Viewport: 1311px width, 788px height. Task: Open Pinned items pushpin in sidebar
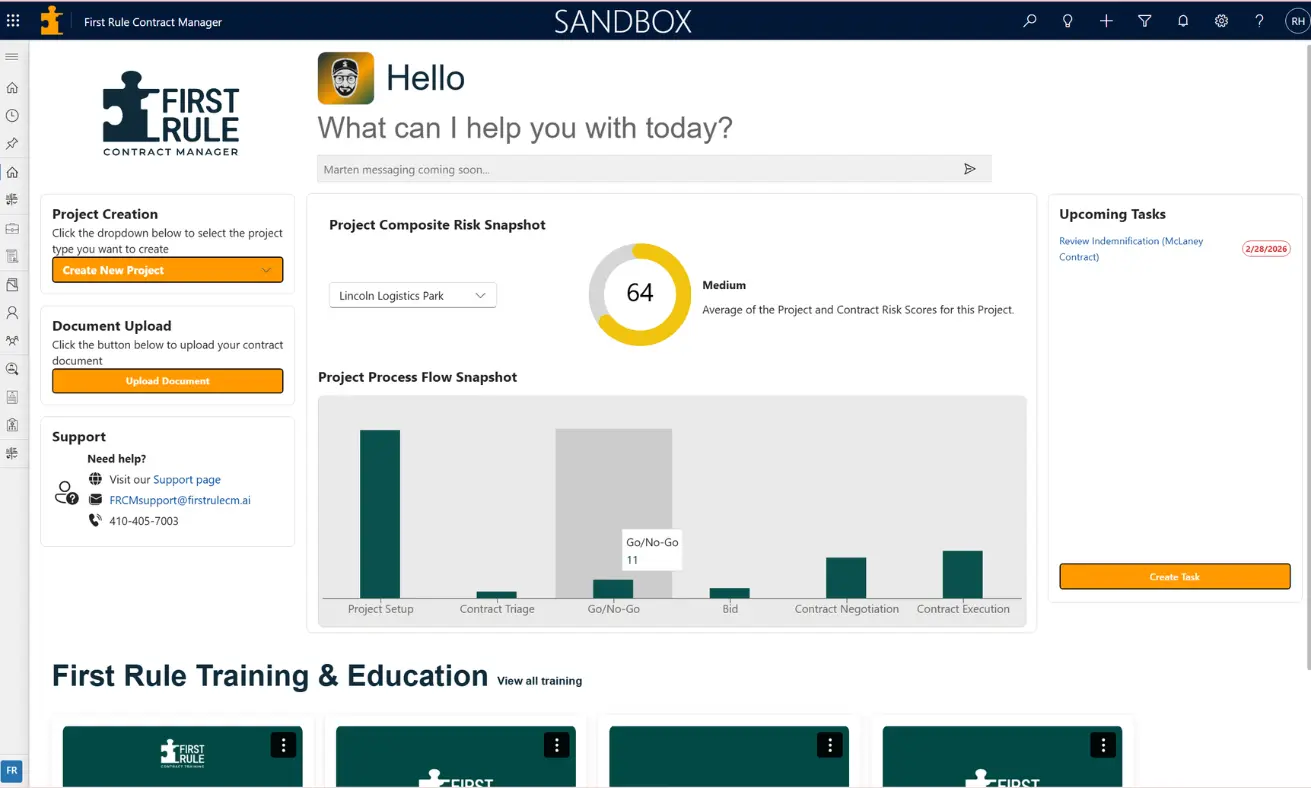pyautogui.click(x=12, y=144)
